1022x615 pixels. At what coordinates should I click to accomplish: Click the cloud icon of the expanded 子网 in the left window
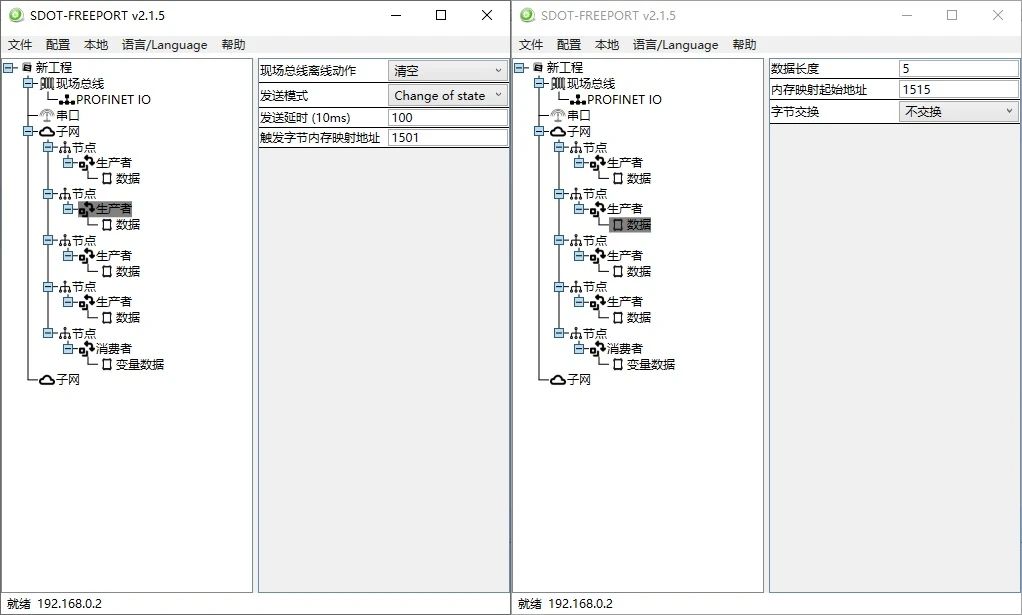tap(47, 132)
